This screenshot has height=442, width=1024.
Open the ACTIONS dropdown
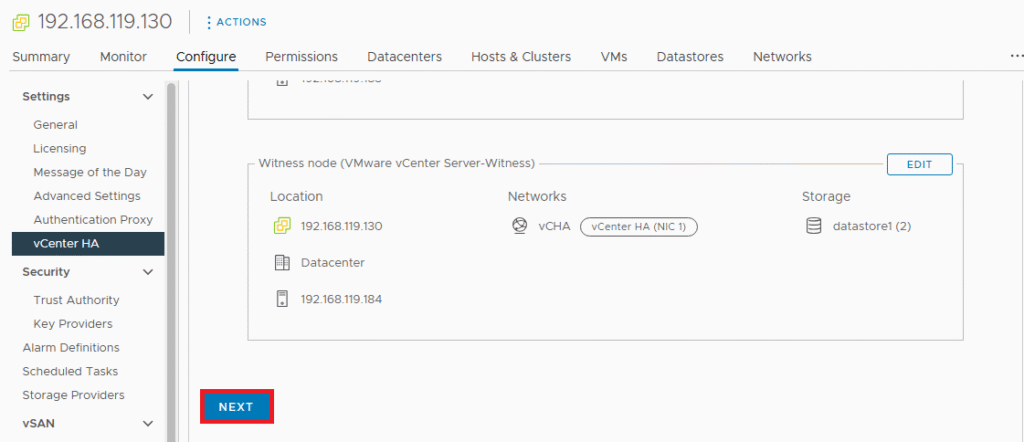(236, 22)
